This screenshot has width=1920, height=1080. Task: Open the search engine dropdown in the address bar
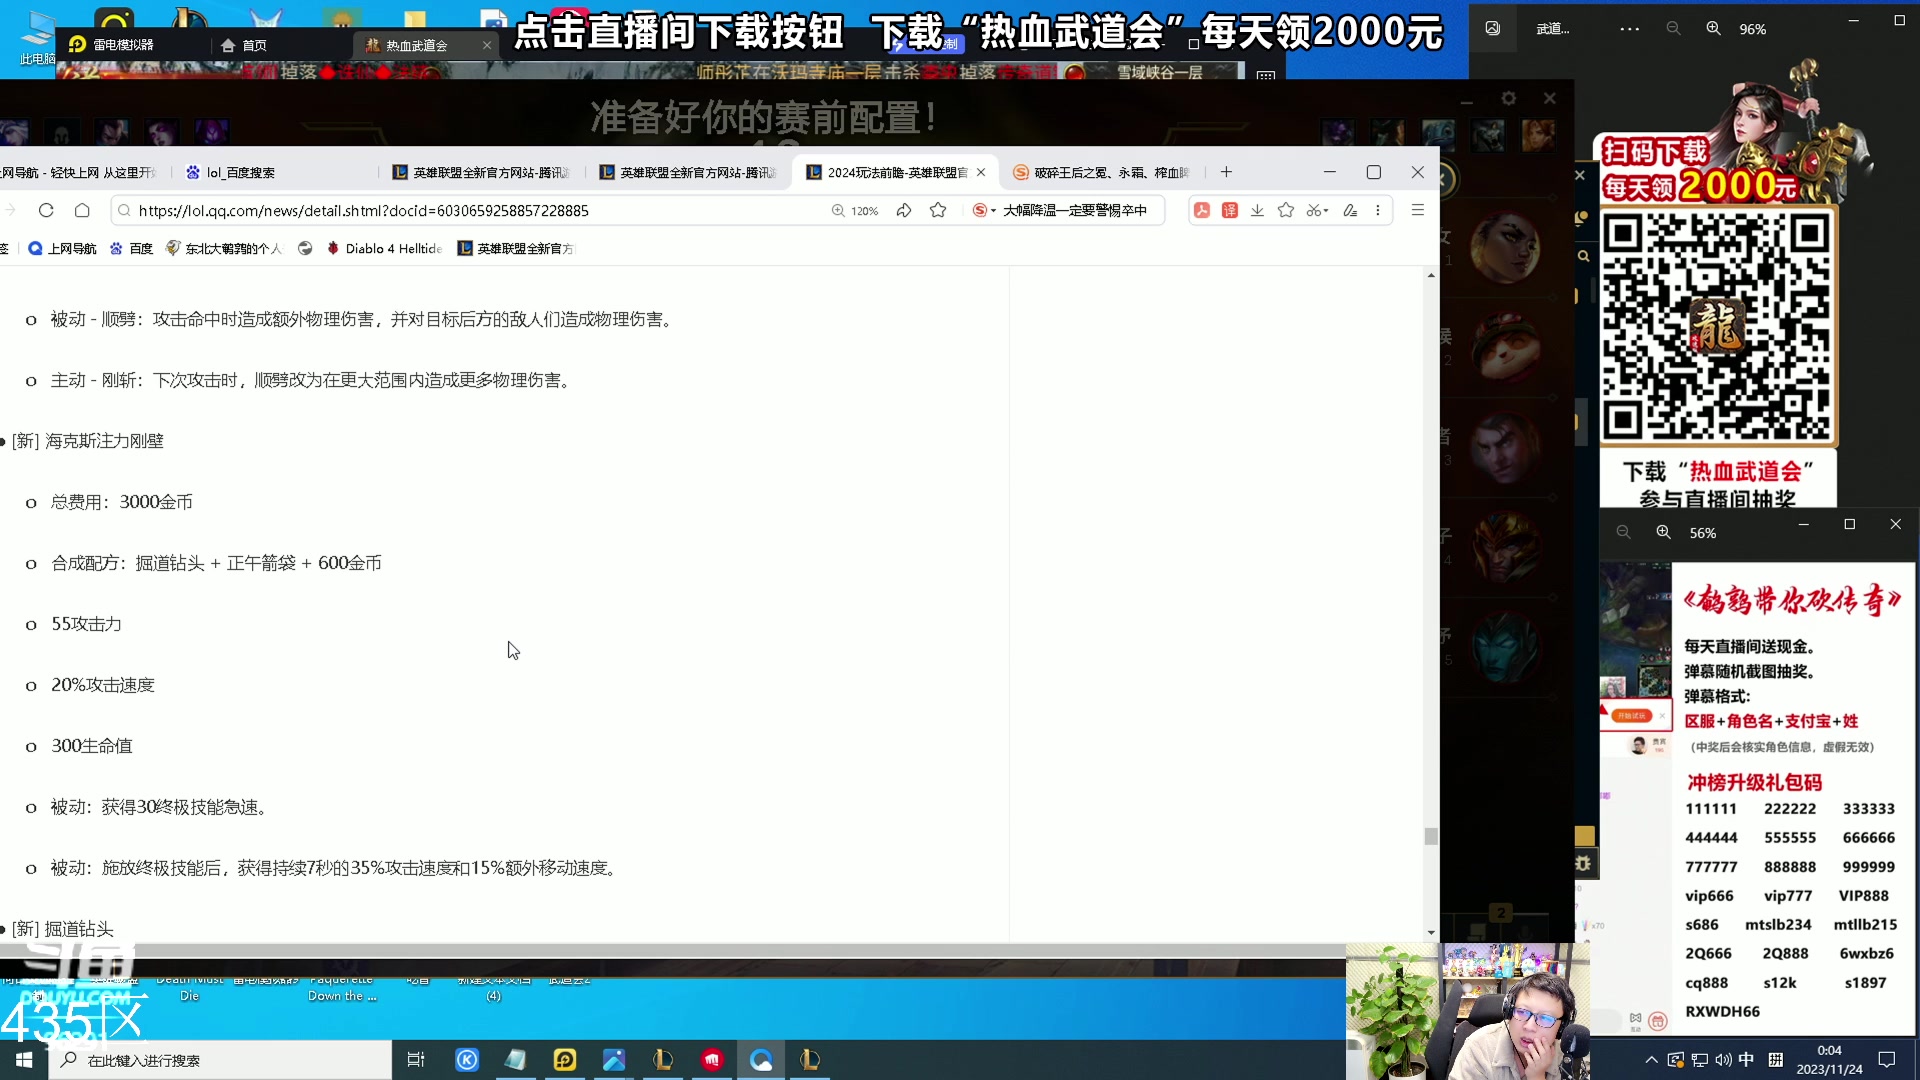point(986,210)
